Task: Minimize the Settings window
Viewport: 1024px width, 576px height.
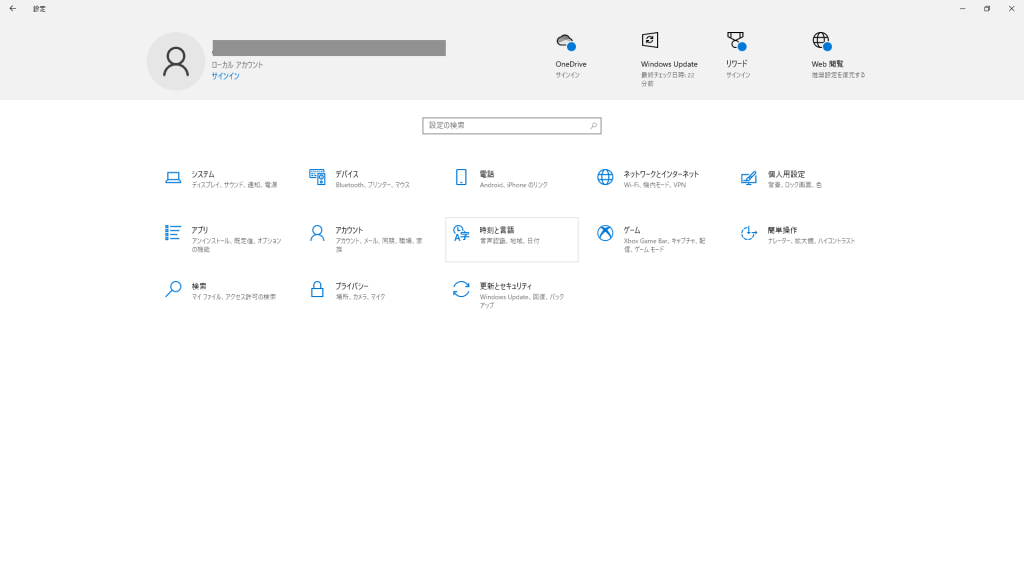Action: (x=963, y=8)
